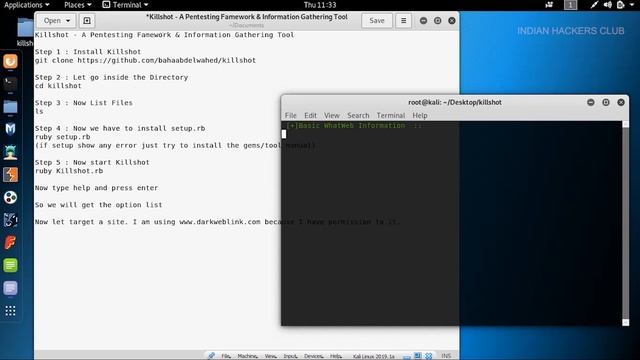This screenshot has width=640, height=360.
Task: Open the system menu arrow
Action: pos(632,5)
